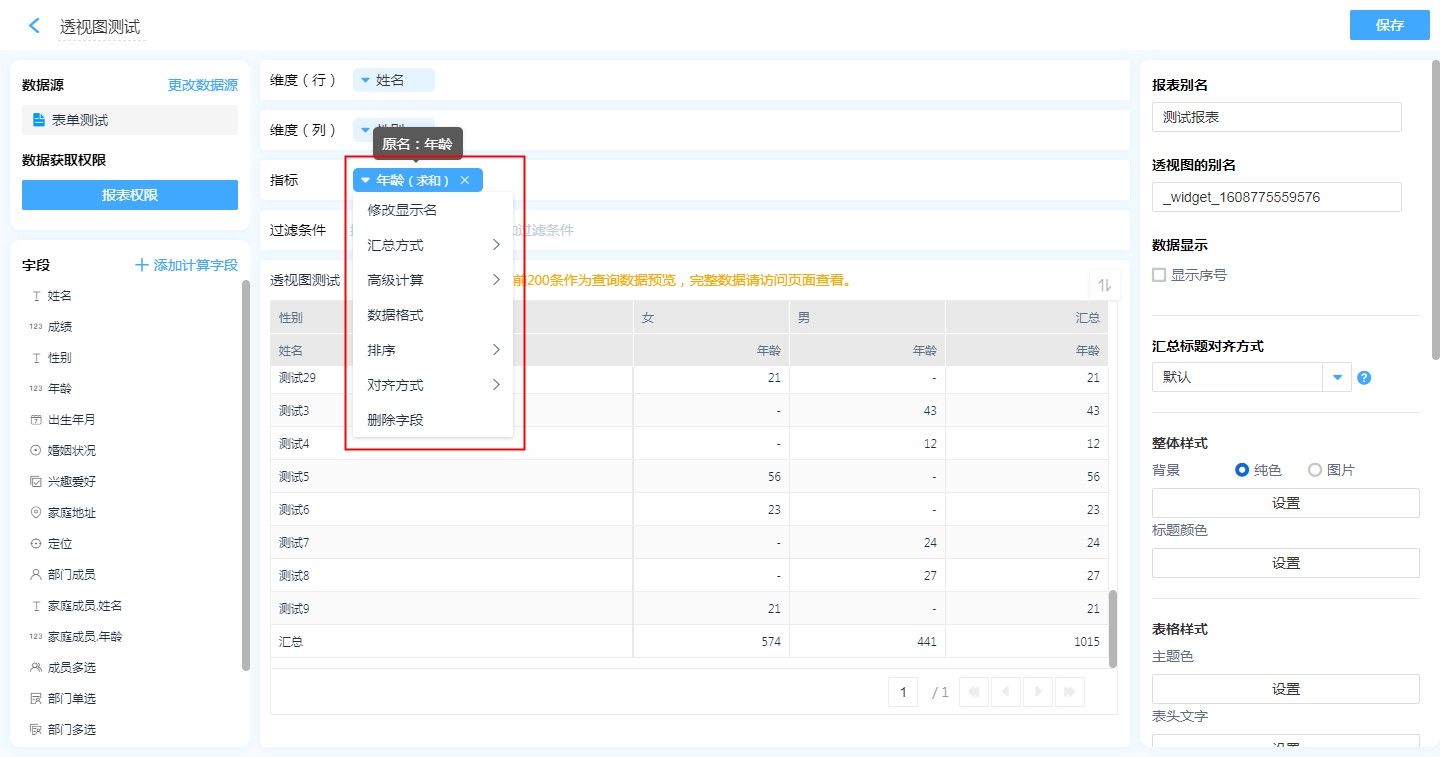The width and height of the screenshot is (1440, 757).
Task: Click the 表单测试 data source document icon
Action: pyautogui.click(x=39, y=120)
